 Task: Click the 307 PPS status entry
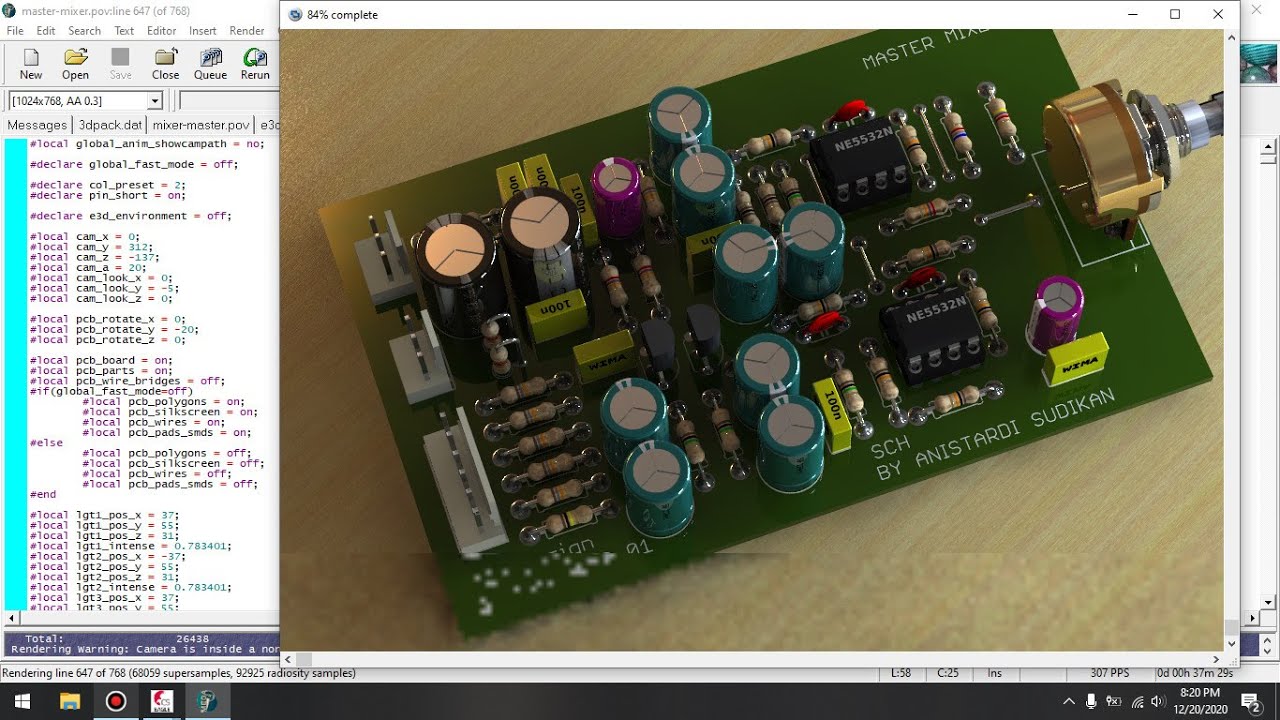tap(1109, 673)
